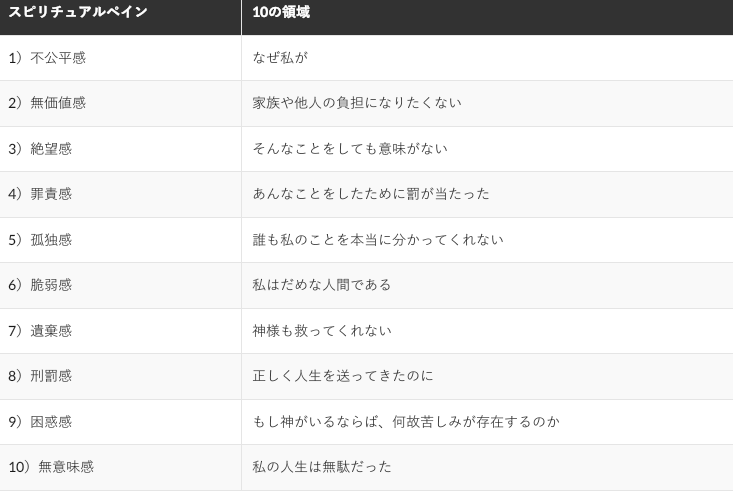Screen dimensions: 733x491
Task: Click the スピリチュアルペイン column header
Action: (78, 12)
